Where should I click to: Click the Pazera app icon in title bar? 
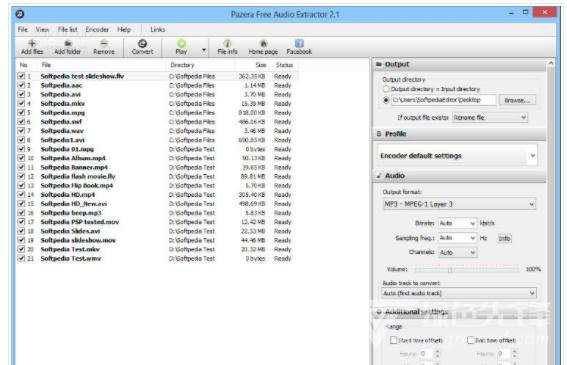coord(20,14)
